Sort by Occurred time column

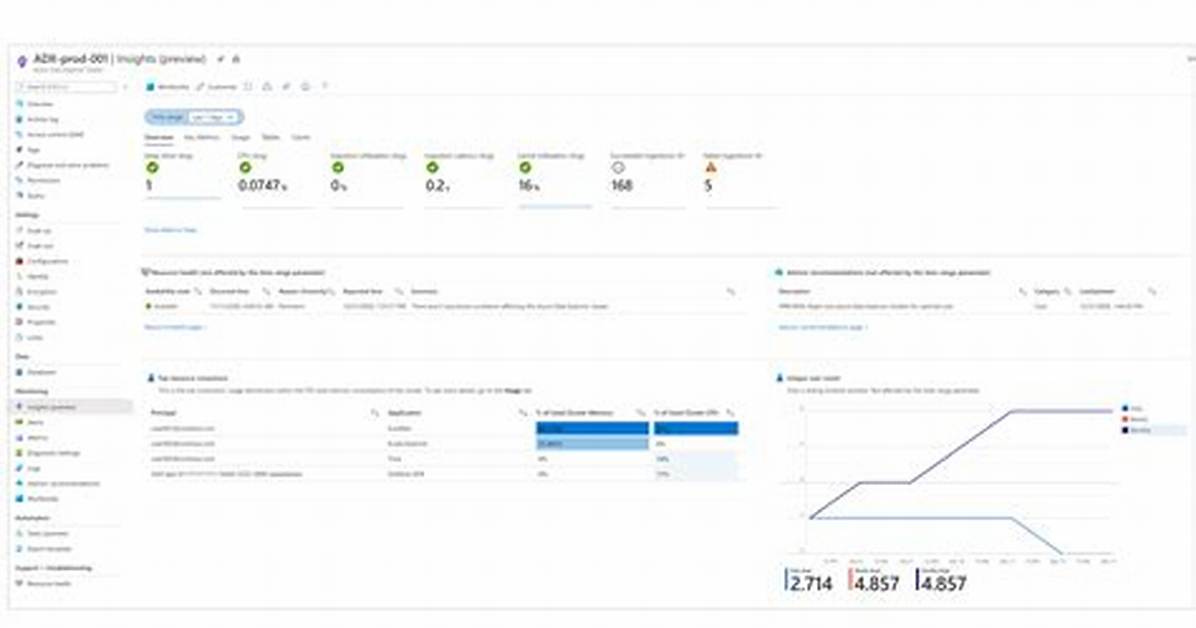click(x=230, y=291)
